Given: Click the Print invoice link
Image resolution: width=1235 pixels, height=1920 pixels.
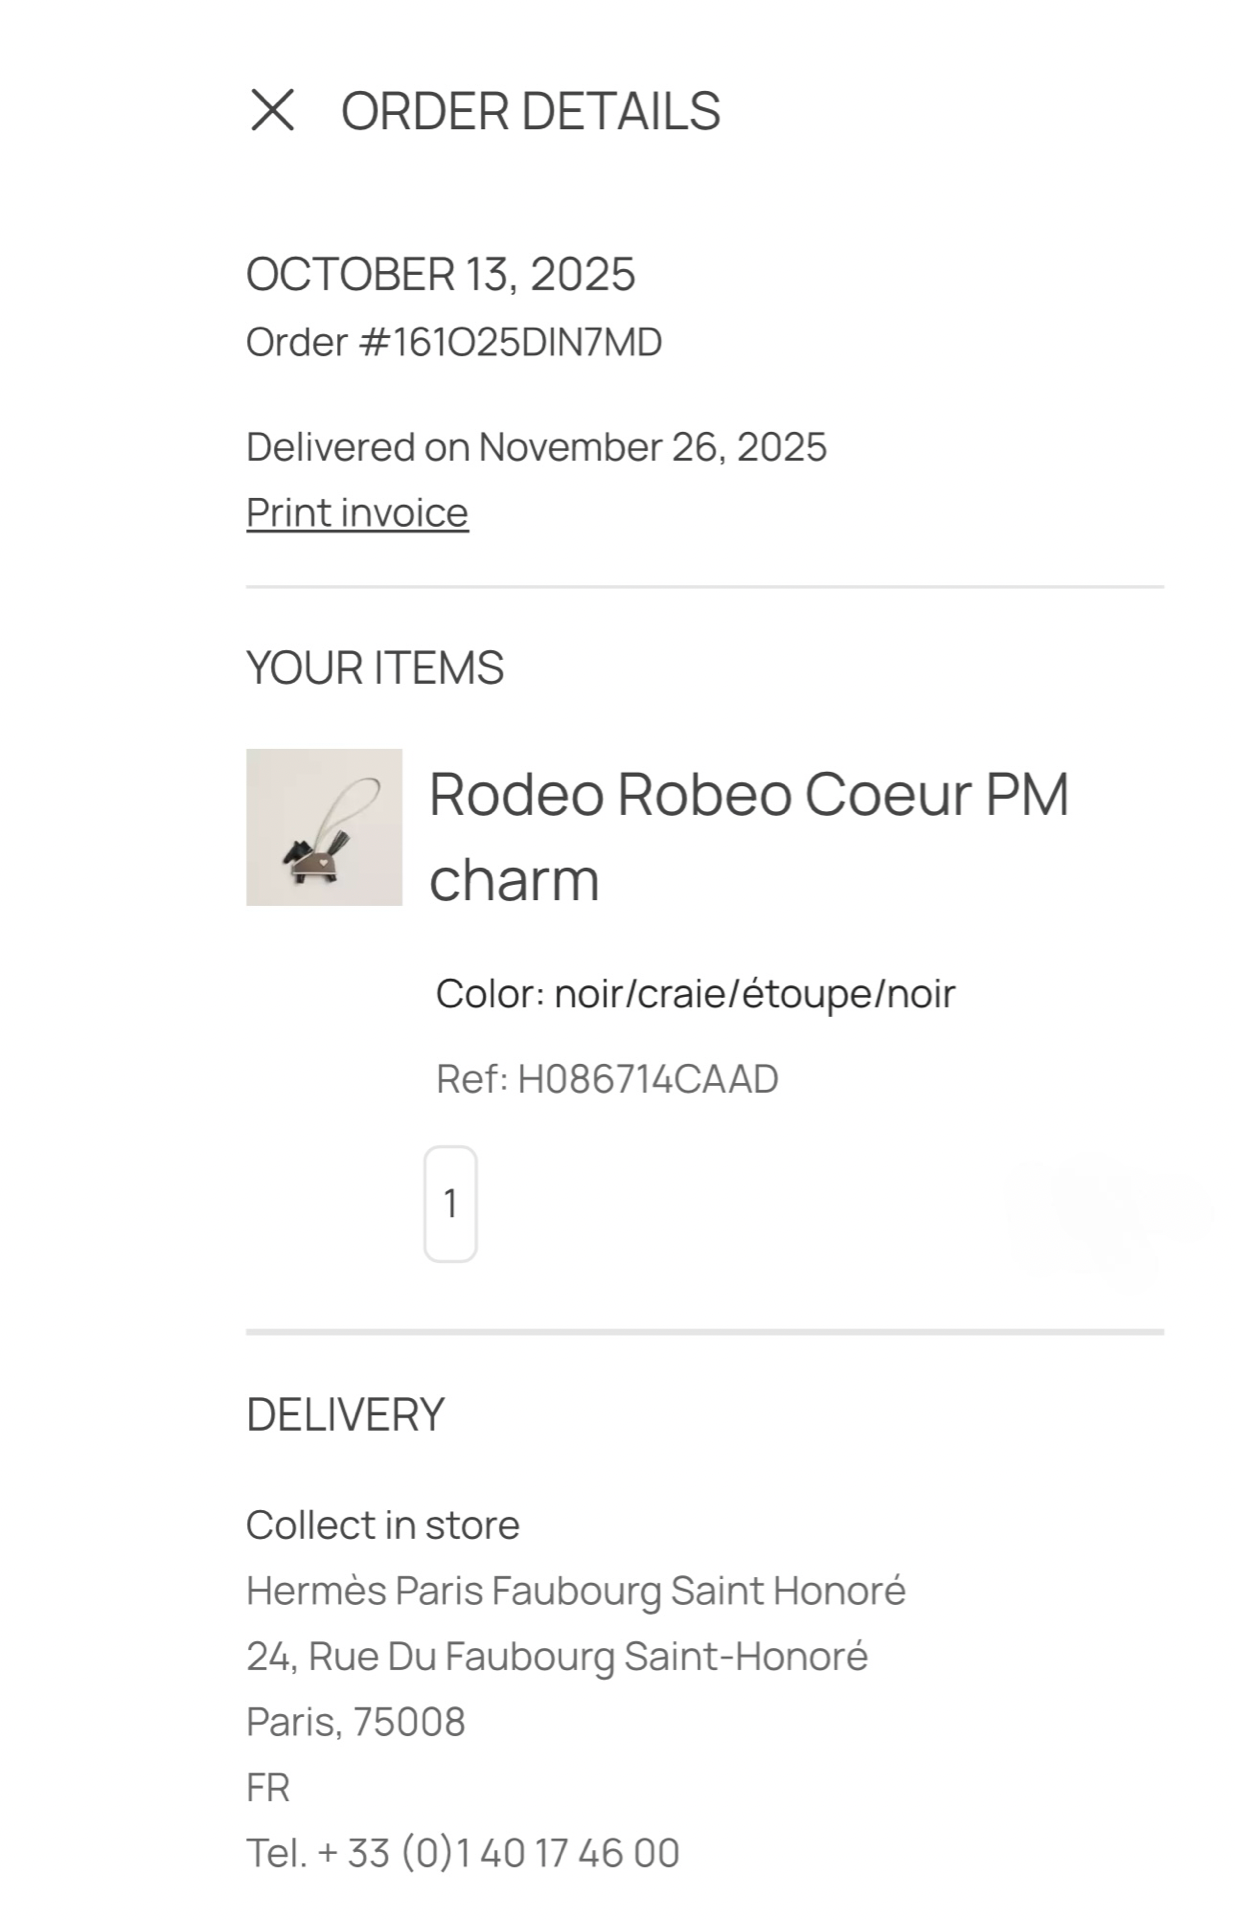Looking at the screenshot, I should point(357,513).
